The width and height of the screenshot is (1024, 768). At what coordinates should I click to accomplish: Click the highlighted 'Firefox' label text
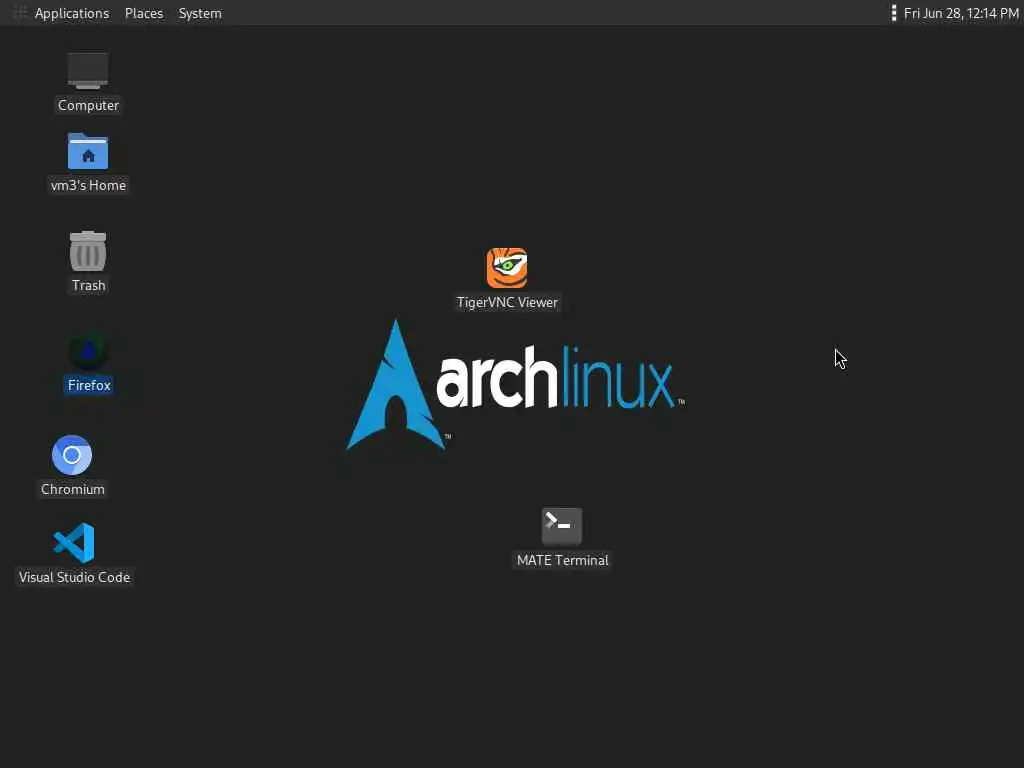[89, 385]
